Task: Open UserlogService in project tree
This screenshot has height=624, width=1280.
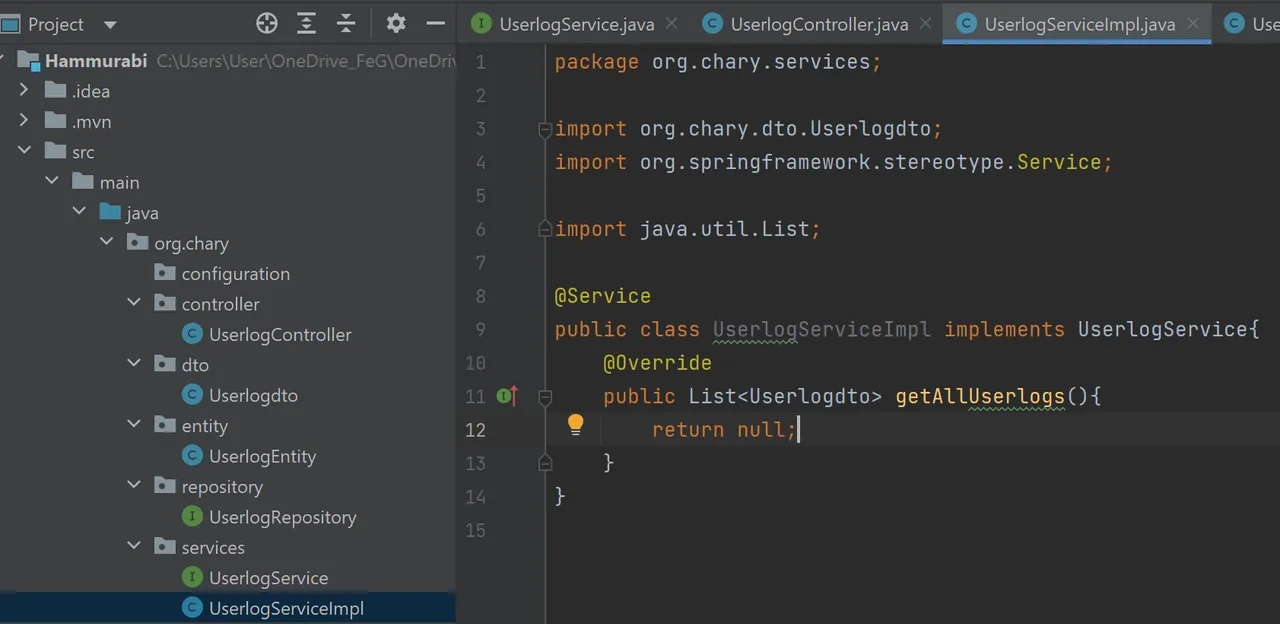Action: point(268,578)
